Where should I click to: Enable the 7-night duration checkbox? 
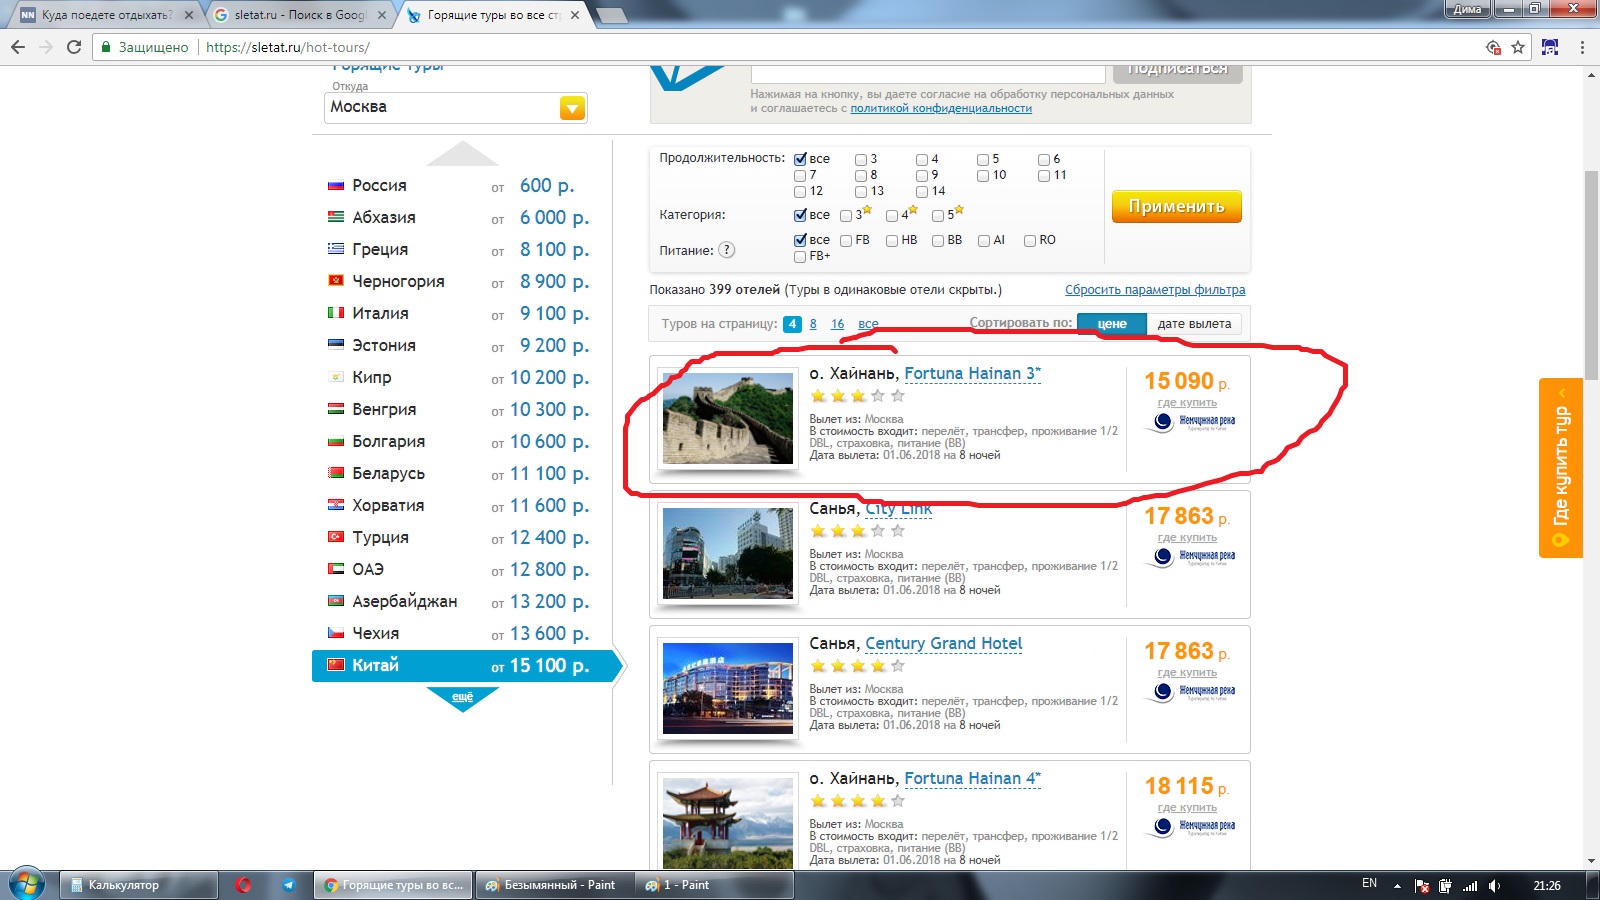tap(800, 175)
